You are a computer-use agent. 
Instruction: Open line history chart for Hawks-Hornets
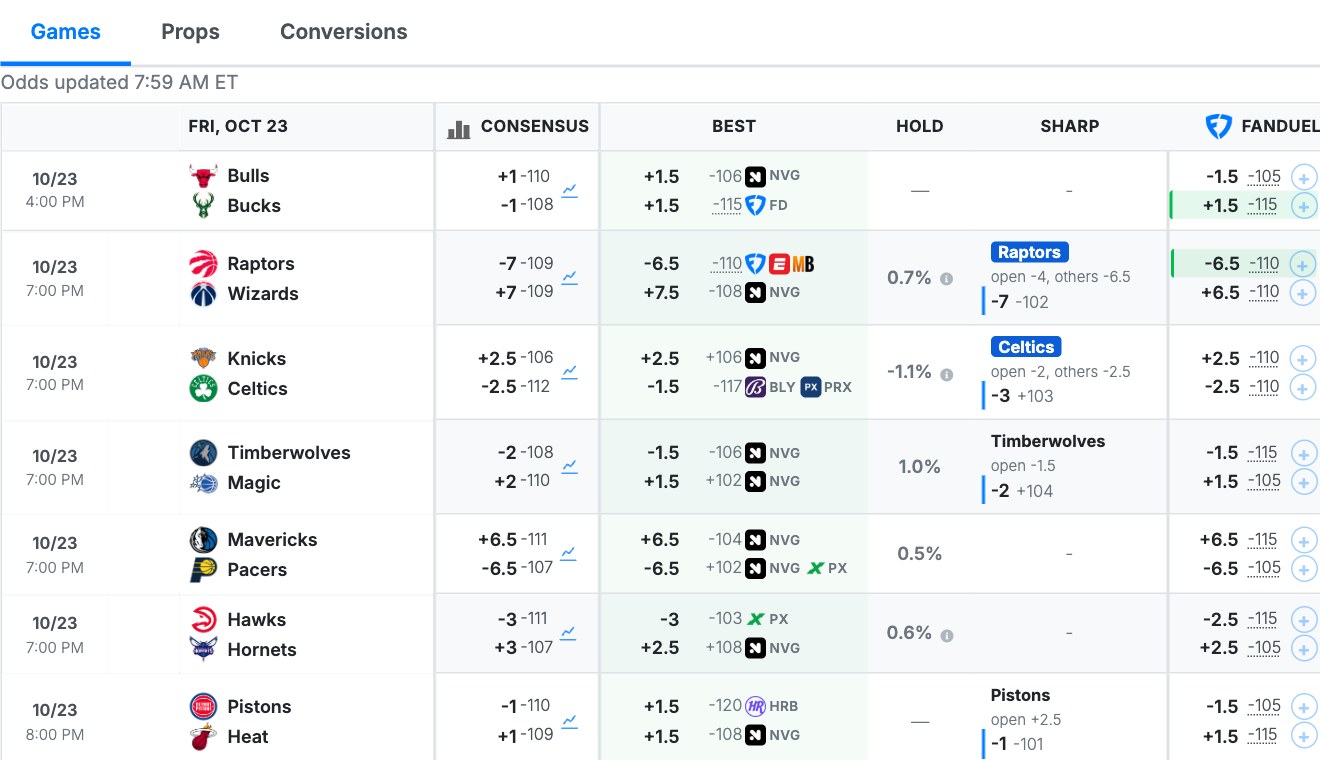pyautogui.click(x=569, y=633)
